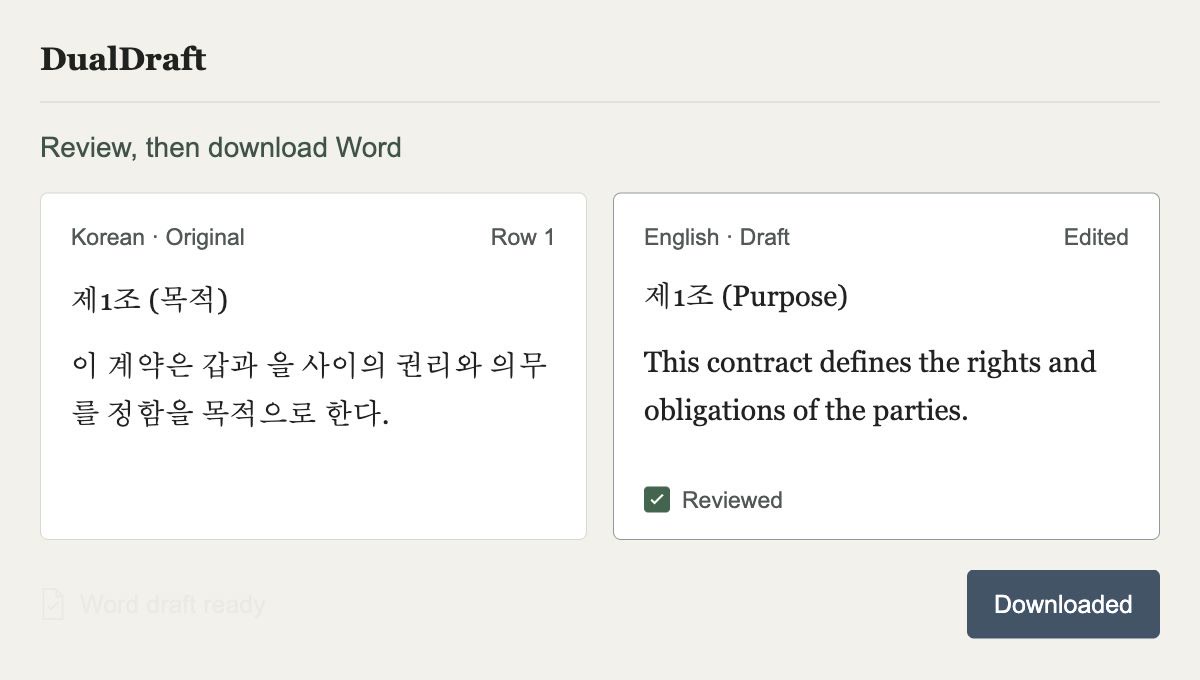Click the 'Korean · Original' label
This screenshot has width=1200, height=680.
click(x=158, y=237)
